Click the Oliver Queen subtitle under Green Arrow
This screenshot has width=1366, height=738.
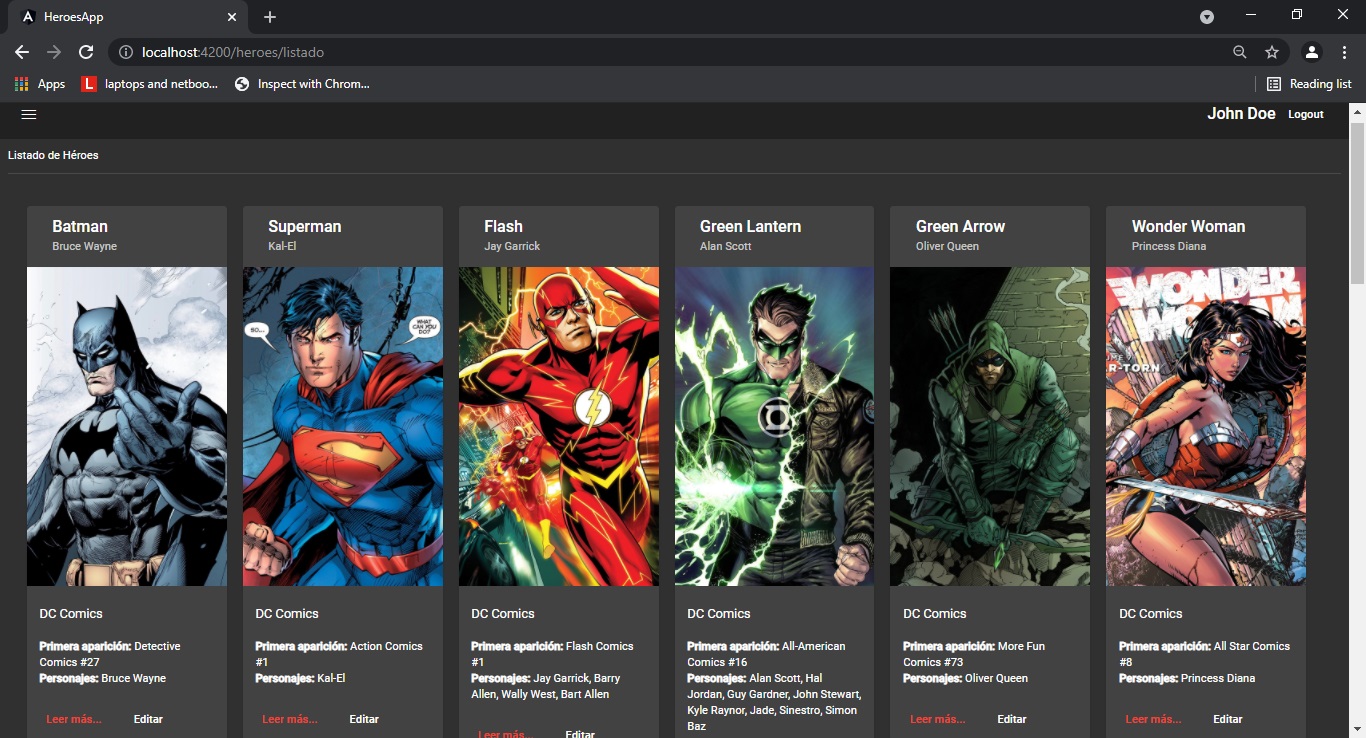[x=948, y=246]
